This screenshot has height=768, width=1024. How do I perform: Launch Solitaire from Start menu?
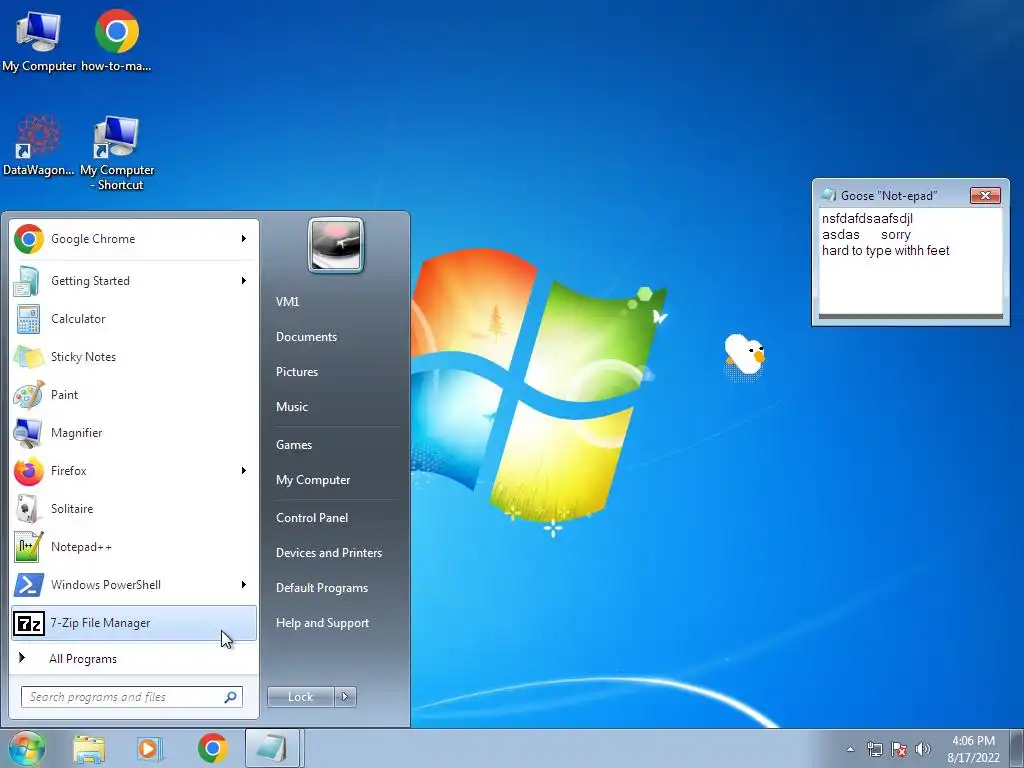(x=134, y=509)
